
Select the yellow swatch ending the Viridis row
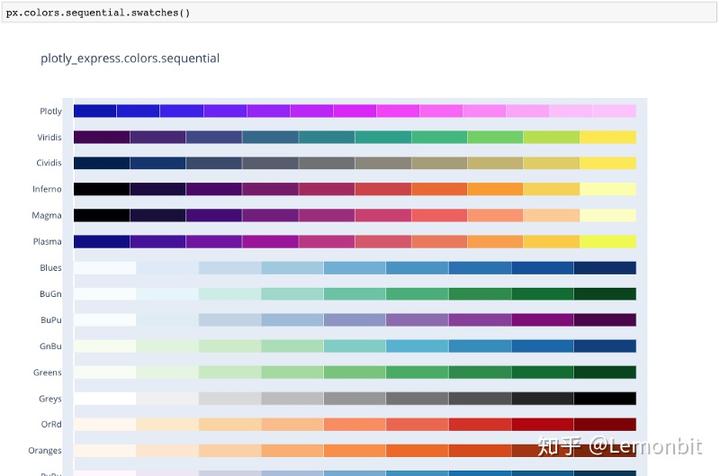pyautogui.click(x=608, y=137)
